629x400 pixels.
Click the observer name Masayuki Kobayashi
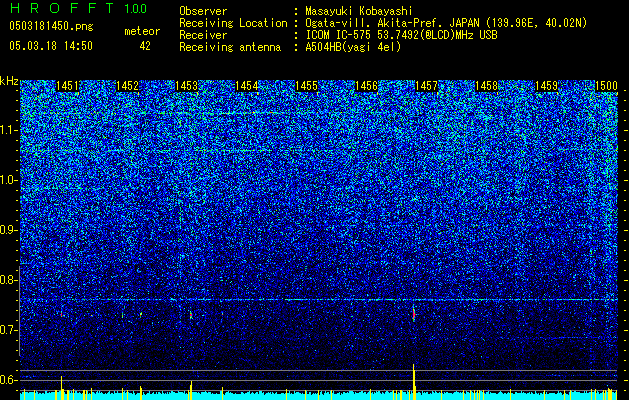click(x=359, y=11)
